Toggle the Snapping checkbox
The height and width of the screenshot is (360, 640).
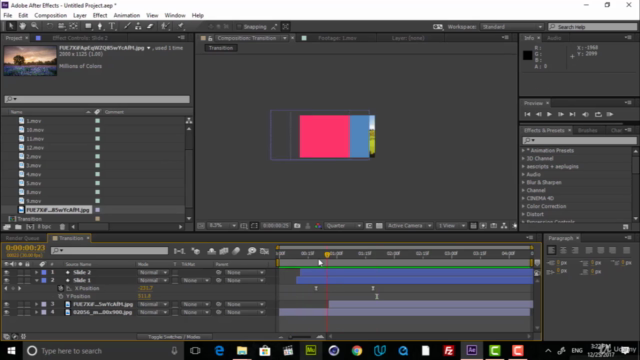coord(240,27)
